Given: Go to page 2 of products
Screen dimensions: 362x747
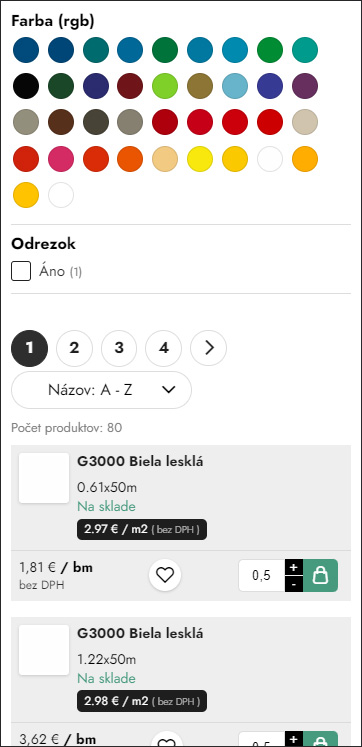Looking at the screenshot, I should pyautogui.click(x=74, y=348).
